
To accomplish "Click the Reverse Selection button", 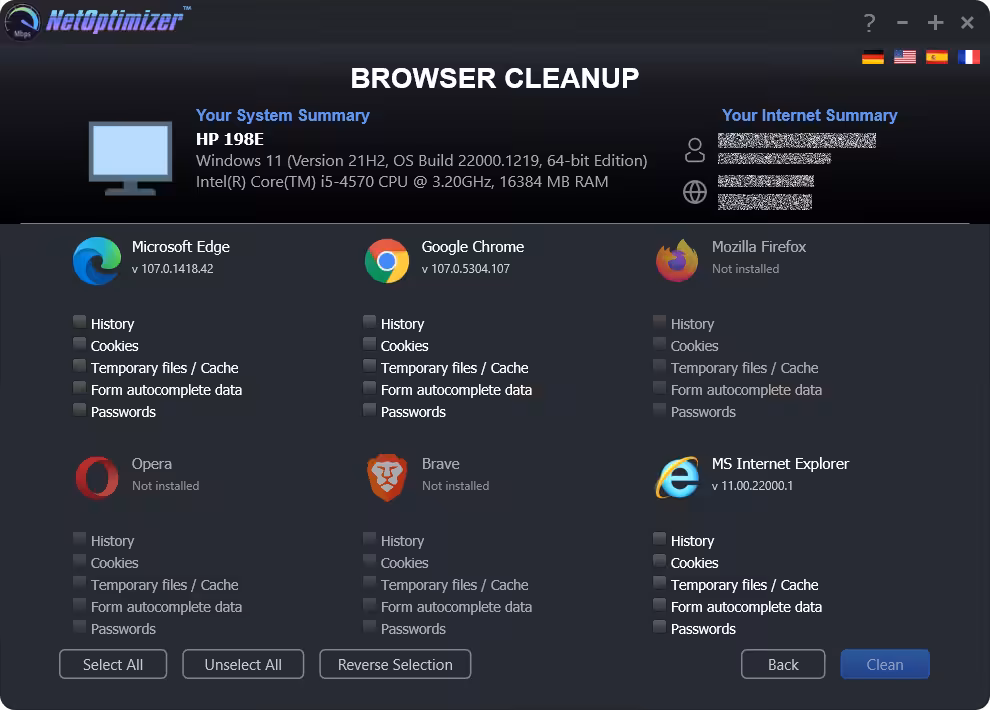I will (x=395, y=665).
